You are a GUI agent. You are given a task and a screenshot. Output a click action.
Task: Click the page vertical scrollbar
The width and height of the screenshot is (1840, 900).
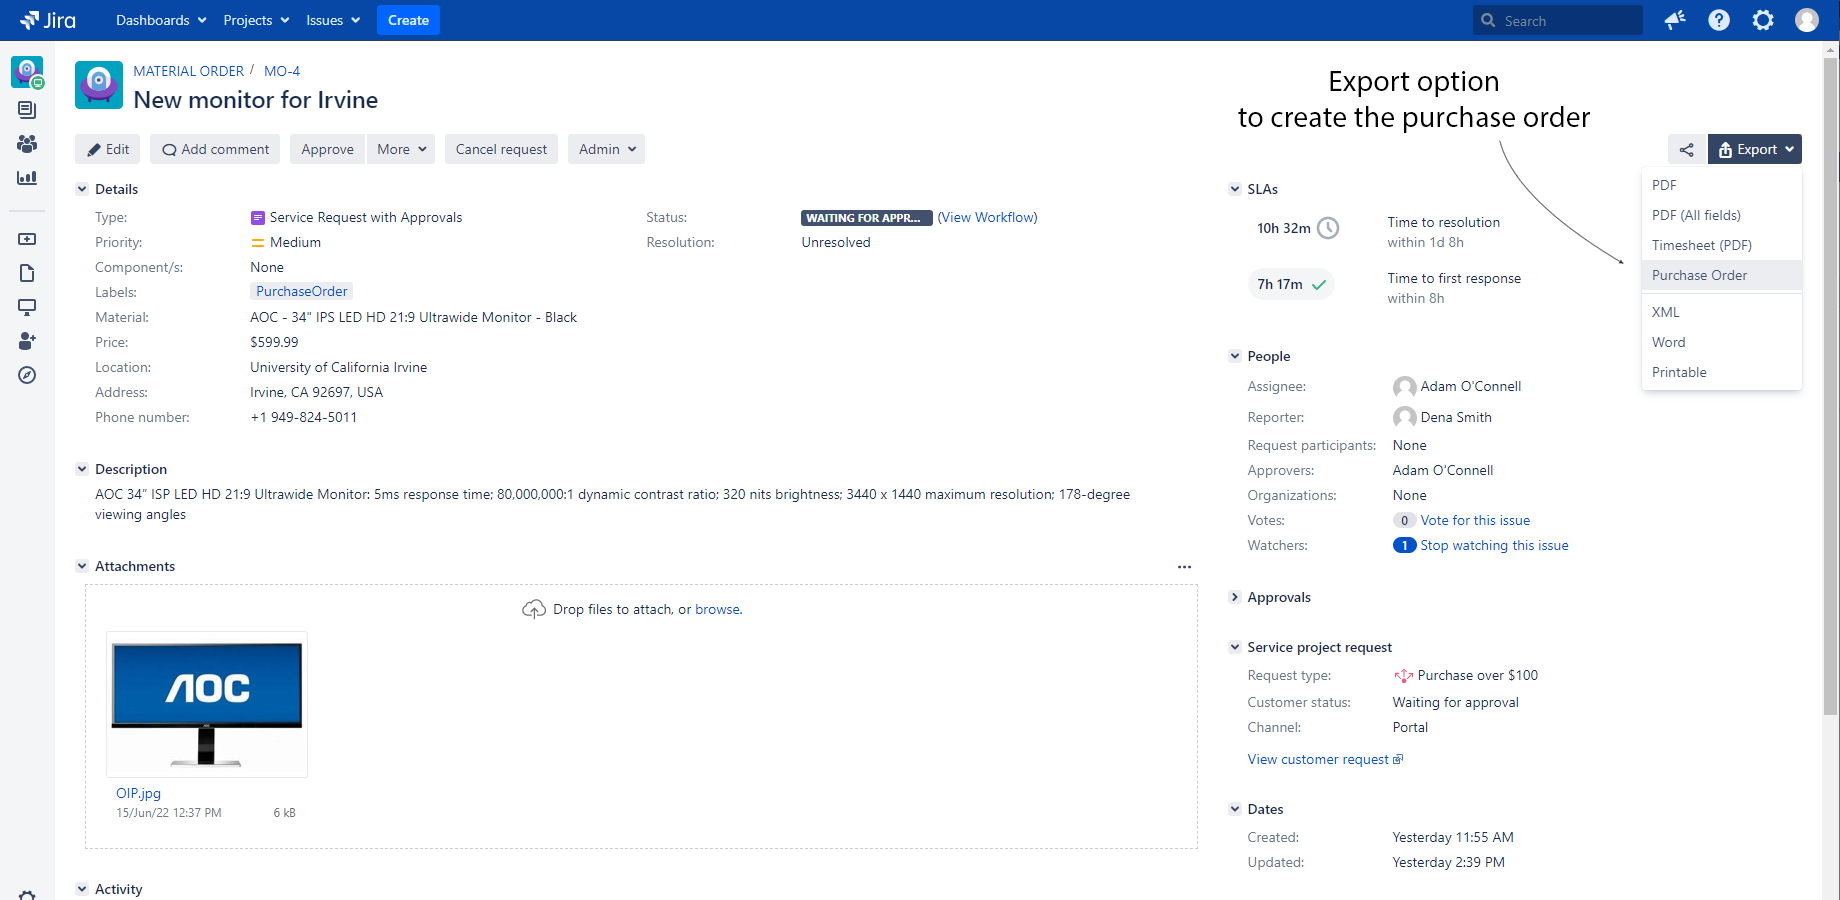(1831, 386)
